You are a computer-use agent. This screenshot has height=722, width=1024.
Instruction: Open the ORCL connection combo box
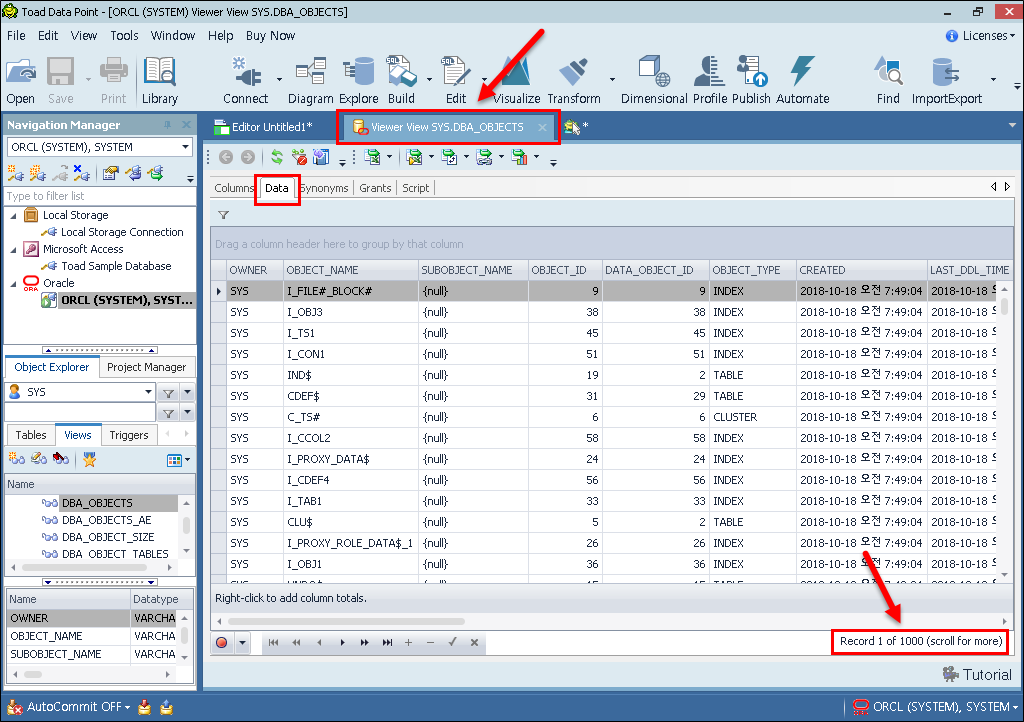tap(99, 147)
